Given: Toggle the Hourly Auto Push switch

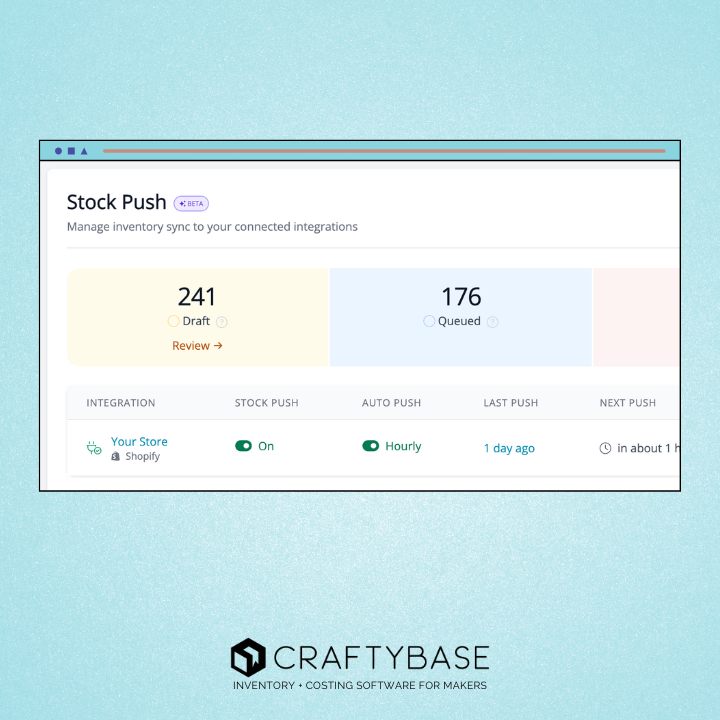Looking at the screenshot, I should [x=371, y=446].
